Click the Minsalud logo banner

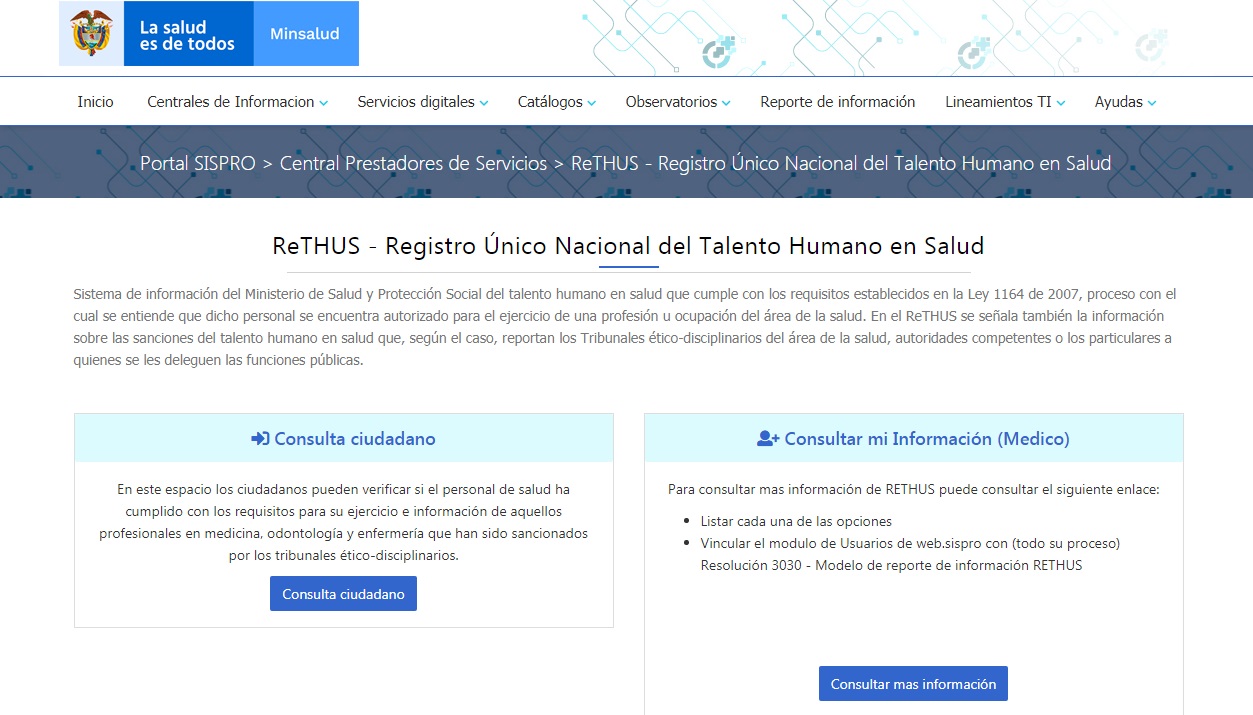pos(305,33)
